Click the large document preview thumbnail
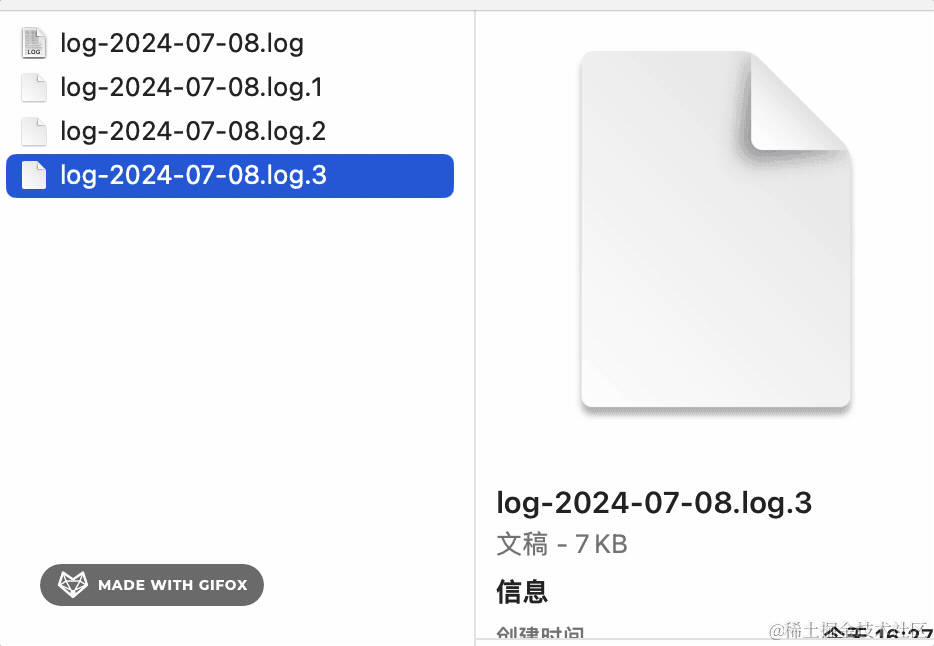This screenshot has height=646, width=934. tap(700, 260)
